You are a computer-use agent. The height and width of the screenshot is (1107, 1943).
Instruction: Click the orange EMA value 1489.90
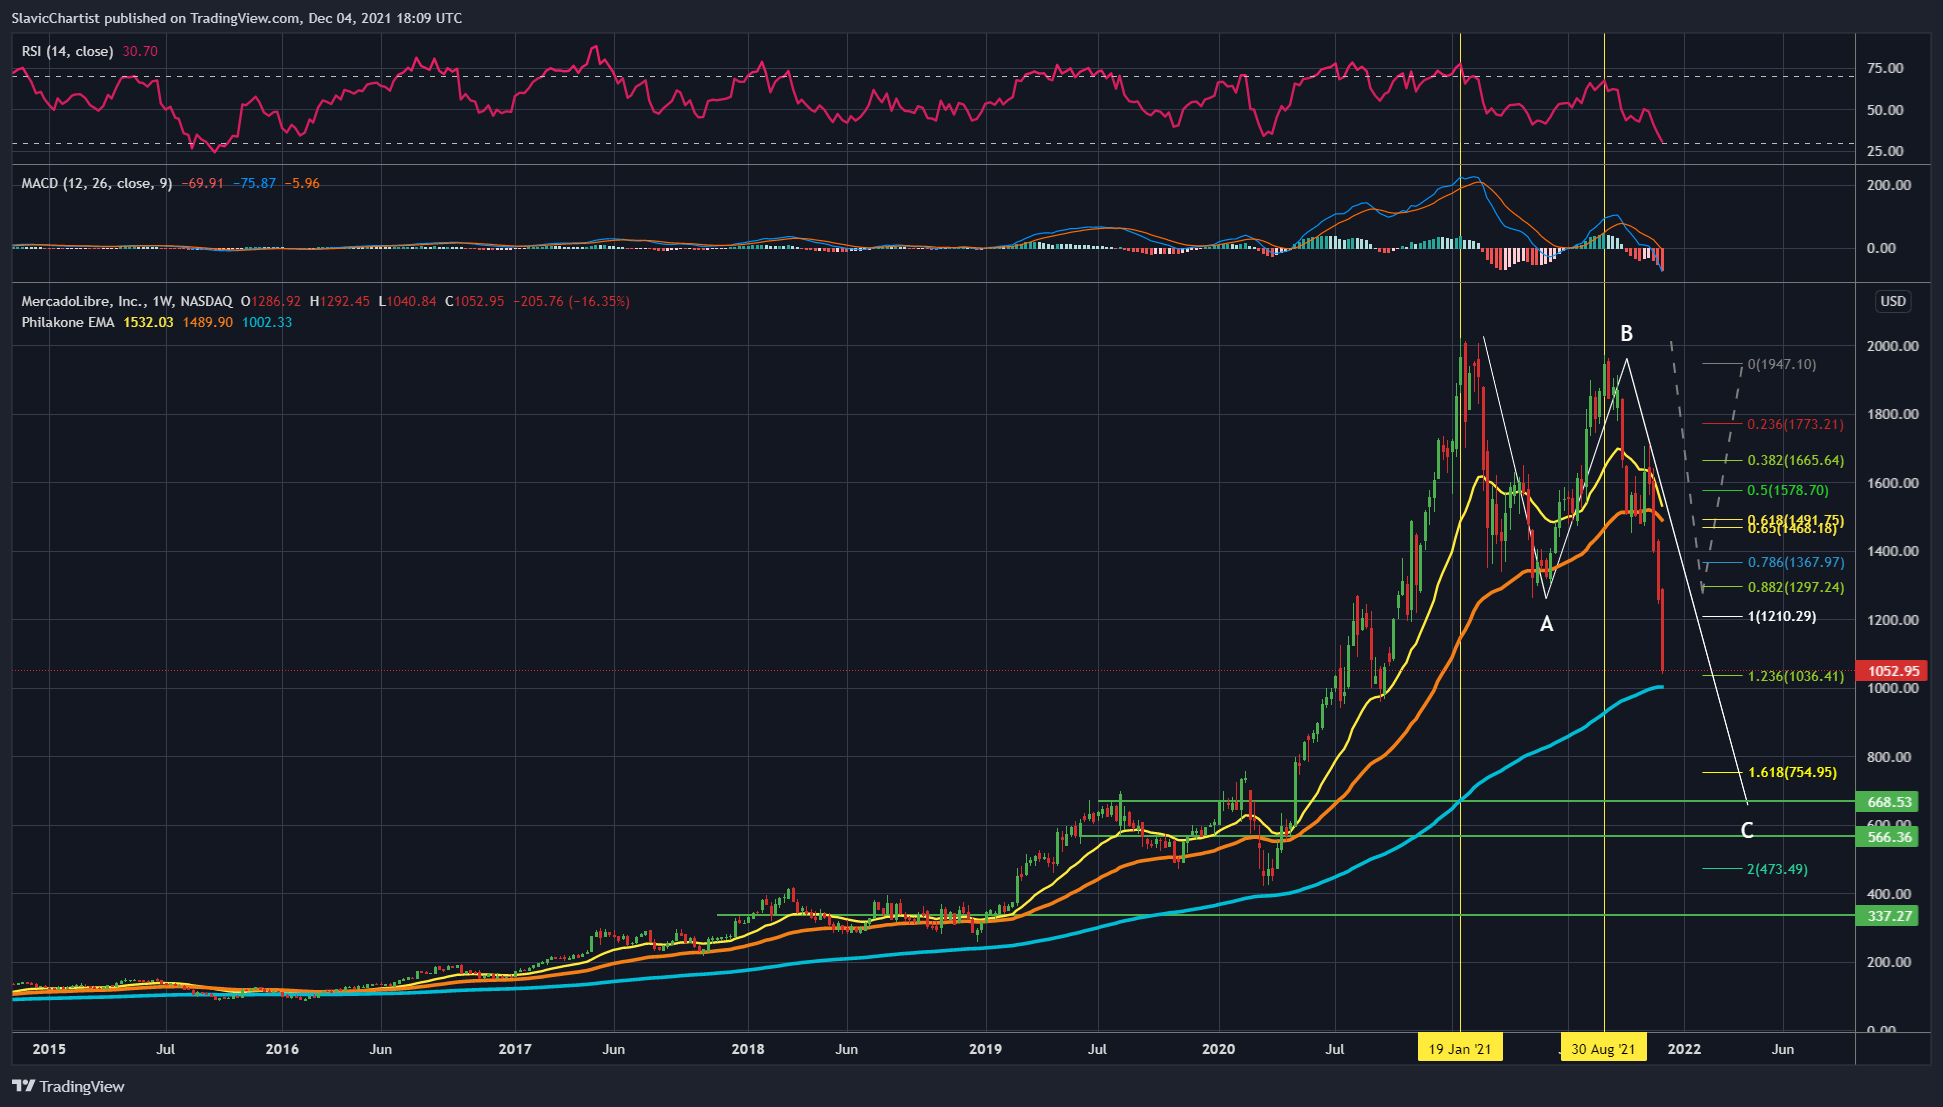click(x=208, y=322)
